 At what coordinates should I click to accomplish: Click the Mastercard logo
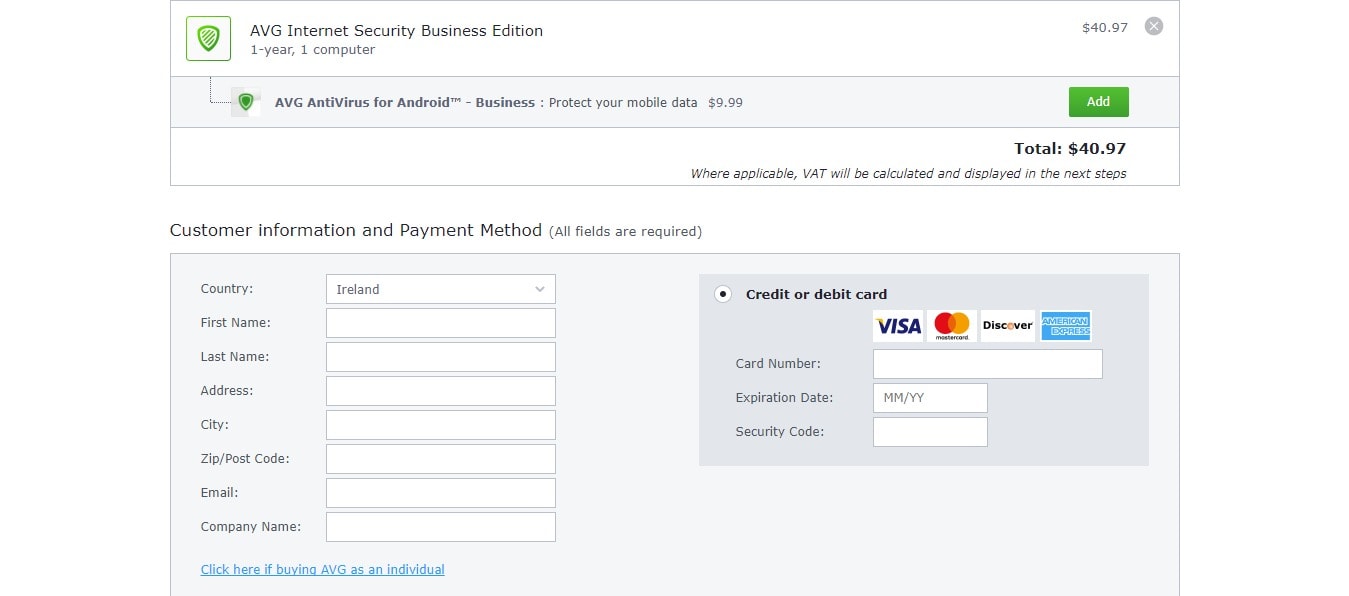point(952,326)
